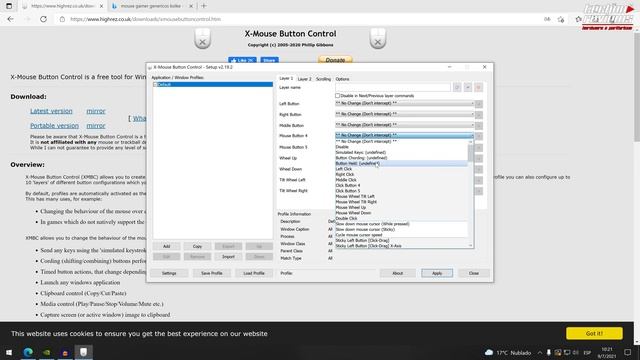Open the NVIDIA app from the taskbar
The width and height of the screenshot is (640, 360).
47,352
